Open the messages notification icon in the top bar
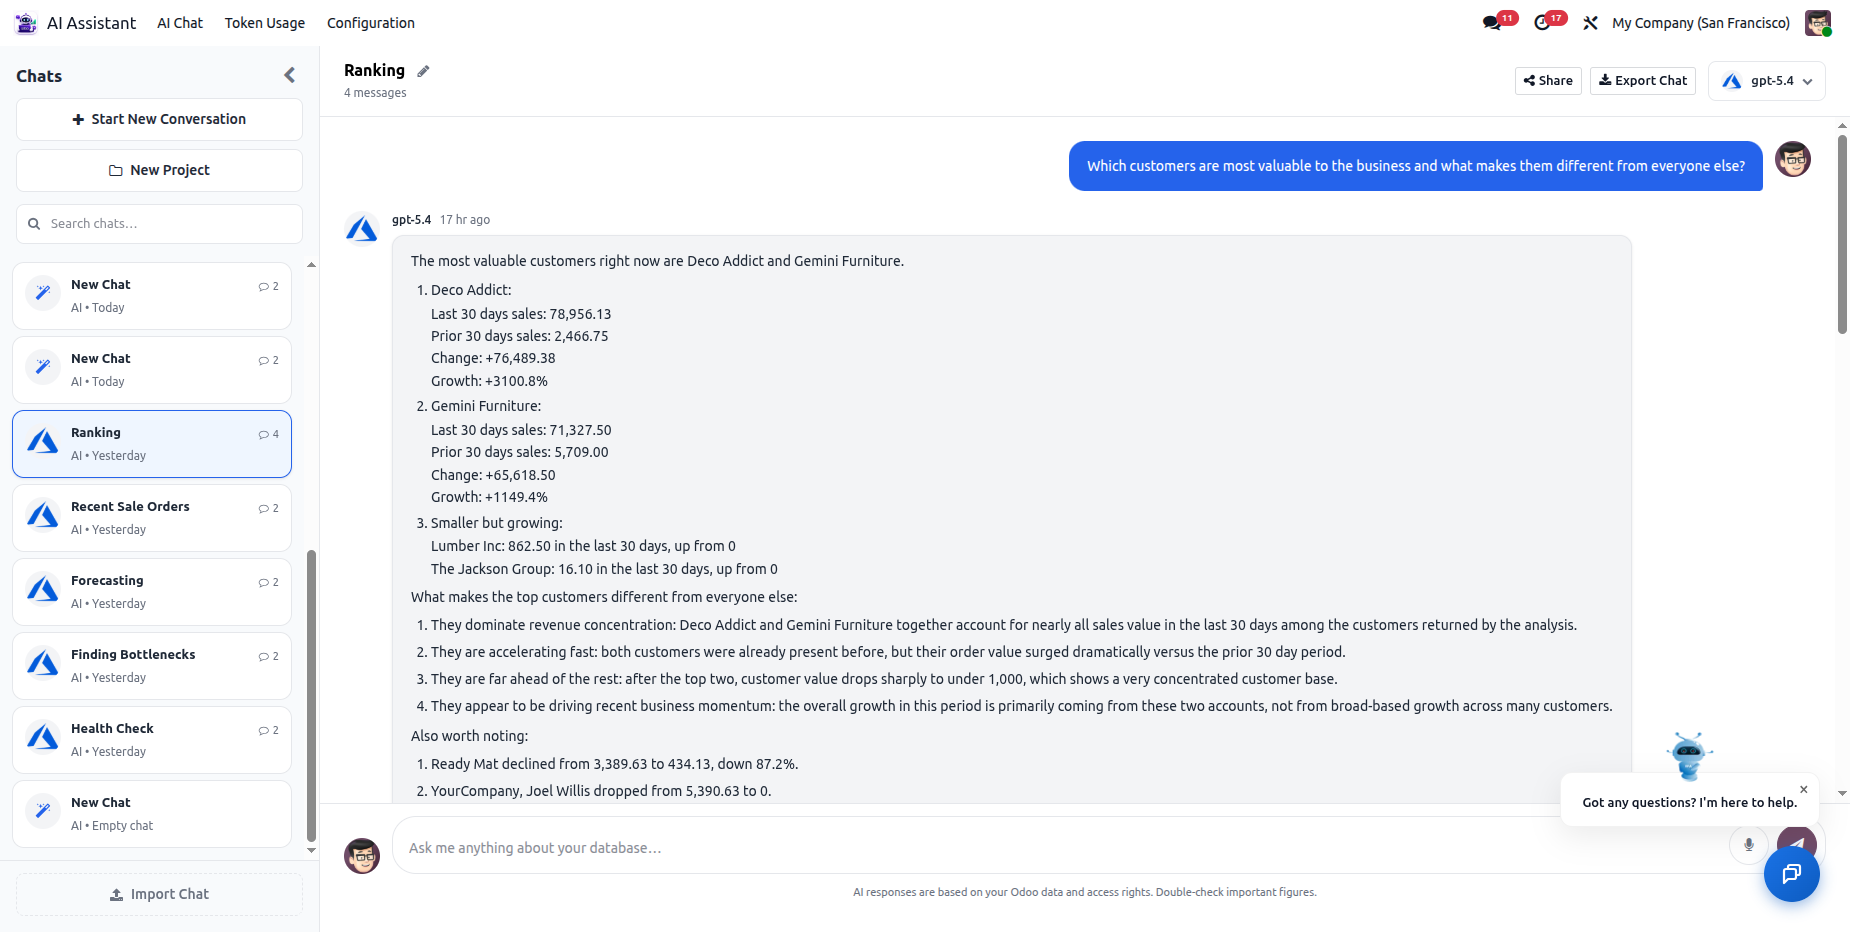This screenshot has width=1850, height=932. pyautogui.click(x=1492, y=23)
